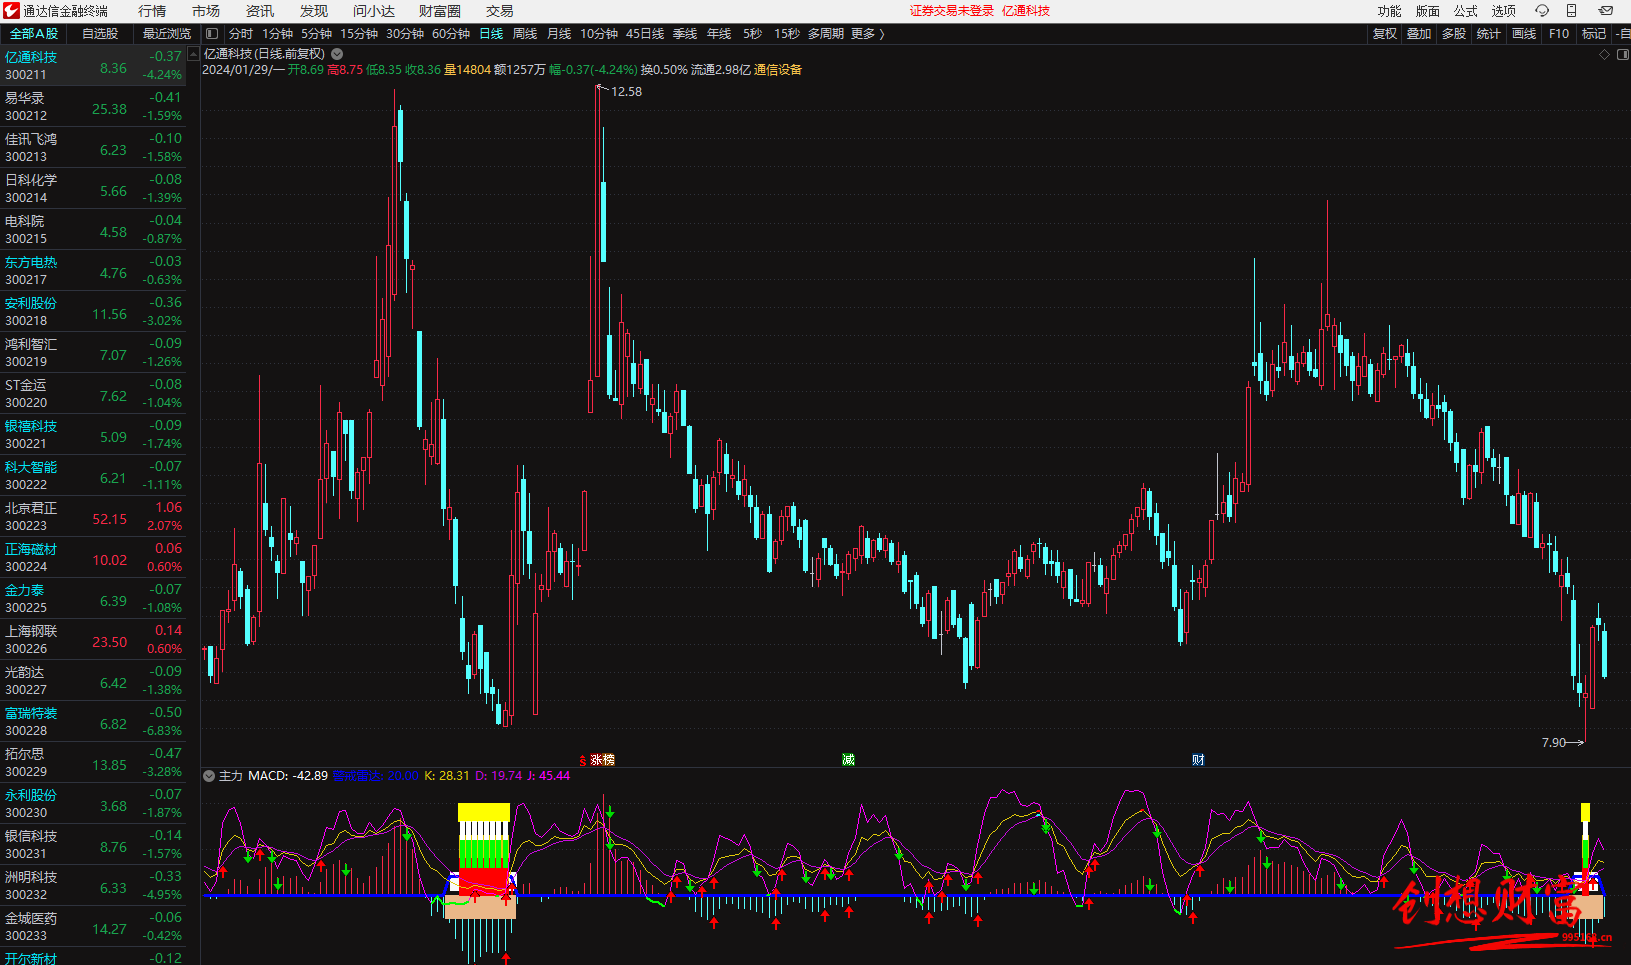Click the panel toggle icon before 分时

(212, 34)
